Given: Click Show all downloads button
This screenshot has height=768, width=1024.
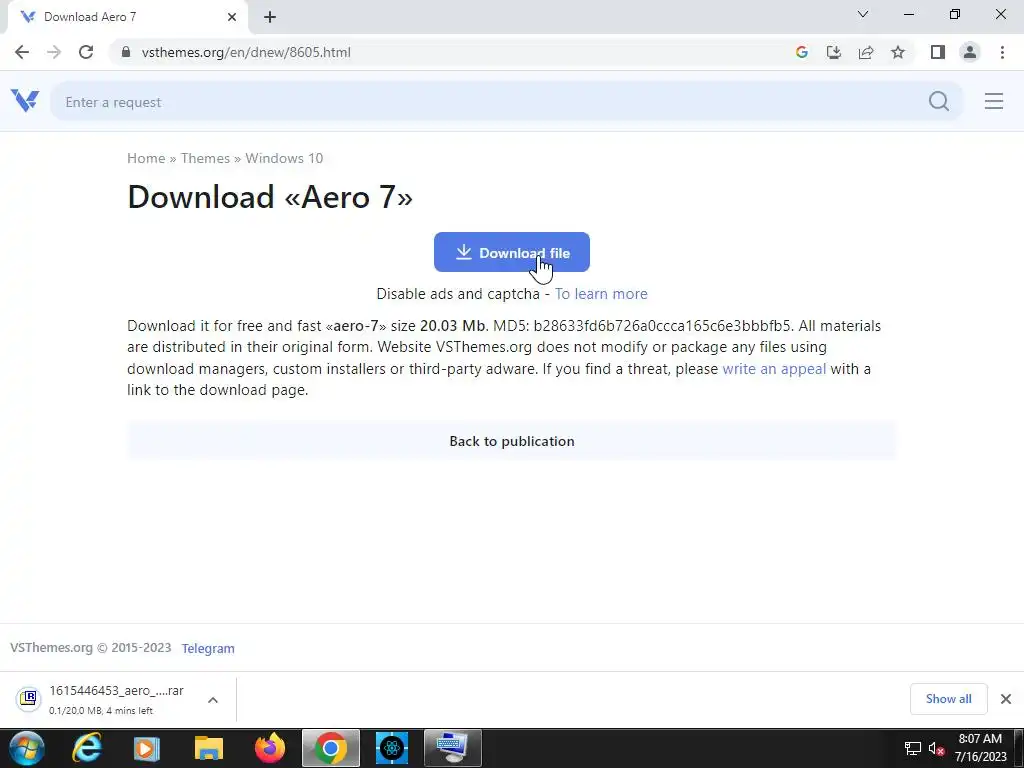Looking at the screenshot, I should coord(948,699).
